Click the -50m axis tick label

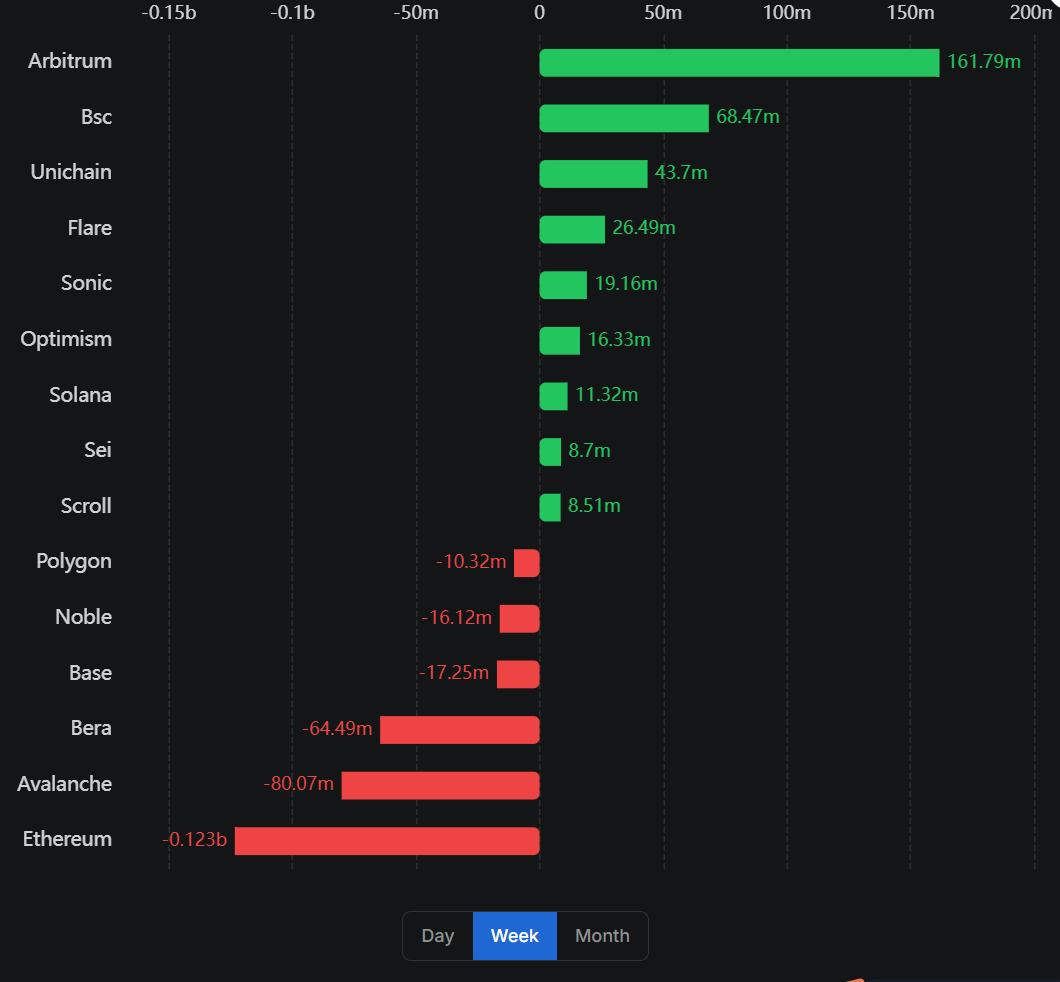(x=416, y=12)
